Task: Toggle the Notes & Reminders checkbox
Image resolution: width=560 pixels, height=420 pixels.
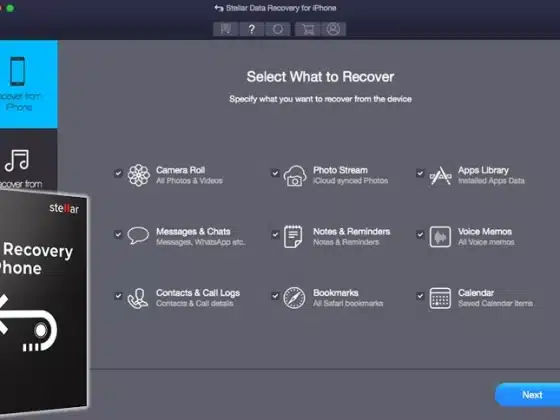Action: click(275, 234)
